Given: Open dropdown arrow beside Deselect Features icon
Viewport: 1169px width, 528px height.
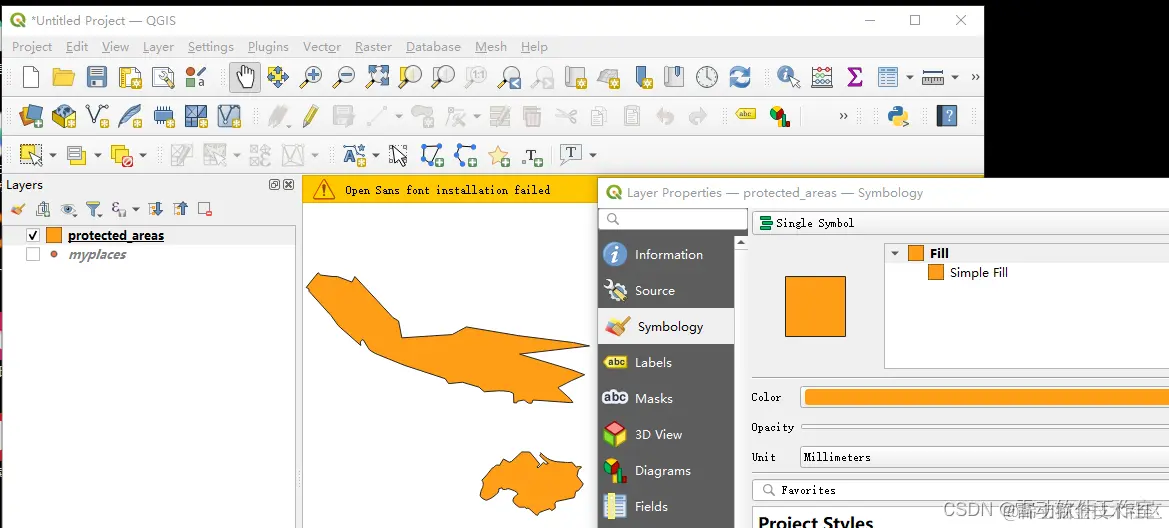Looking at the screenshot, I should [x=142, y=155].
